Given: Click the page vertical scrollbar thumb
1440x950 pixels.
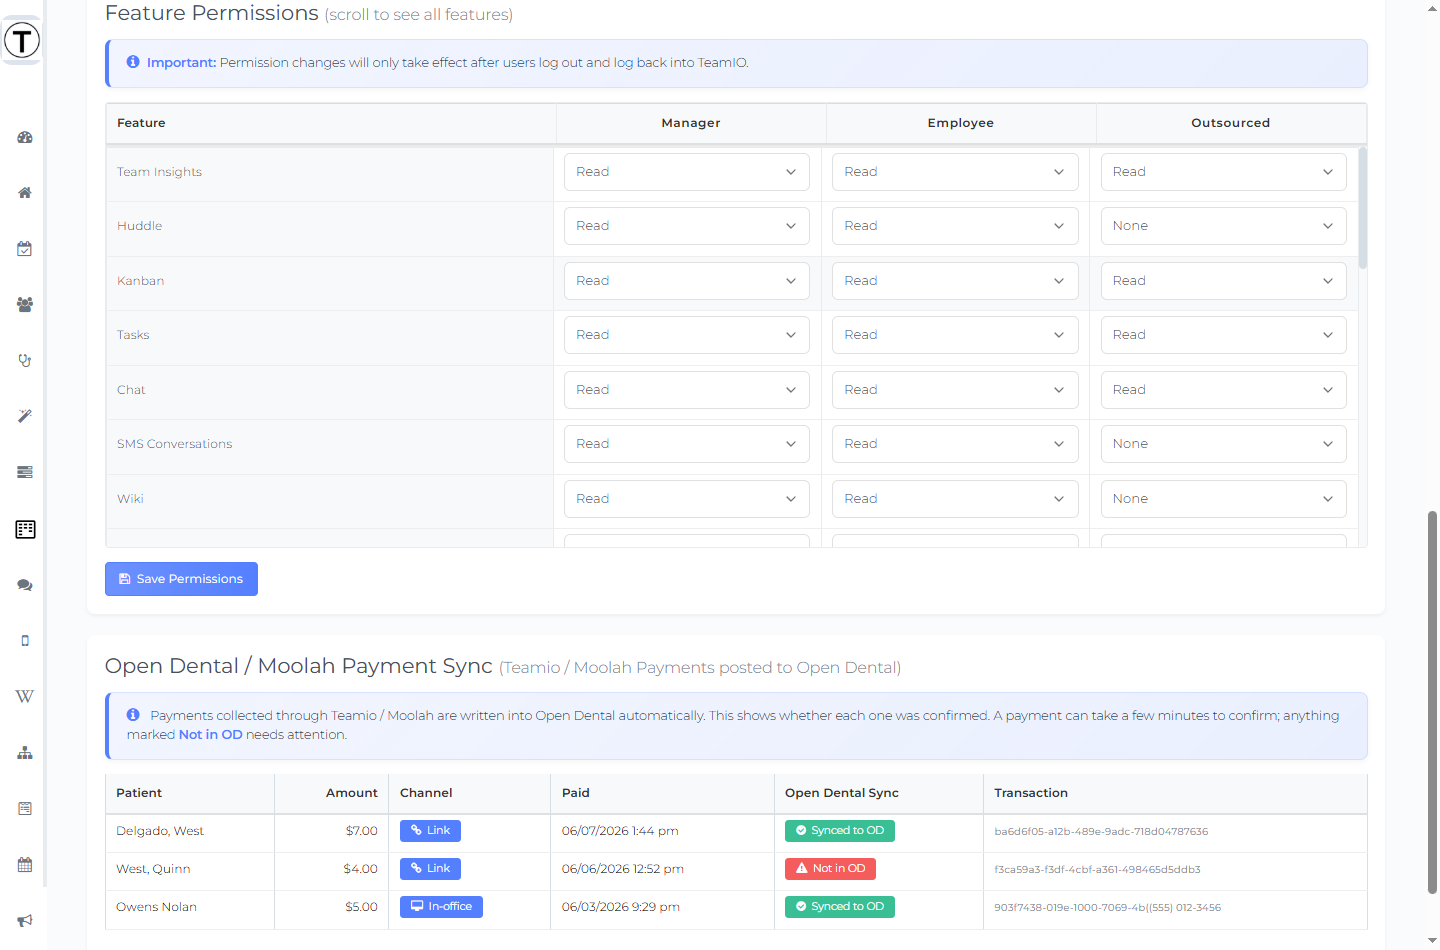Looking at the screenshot, I should click(1432, 701).
